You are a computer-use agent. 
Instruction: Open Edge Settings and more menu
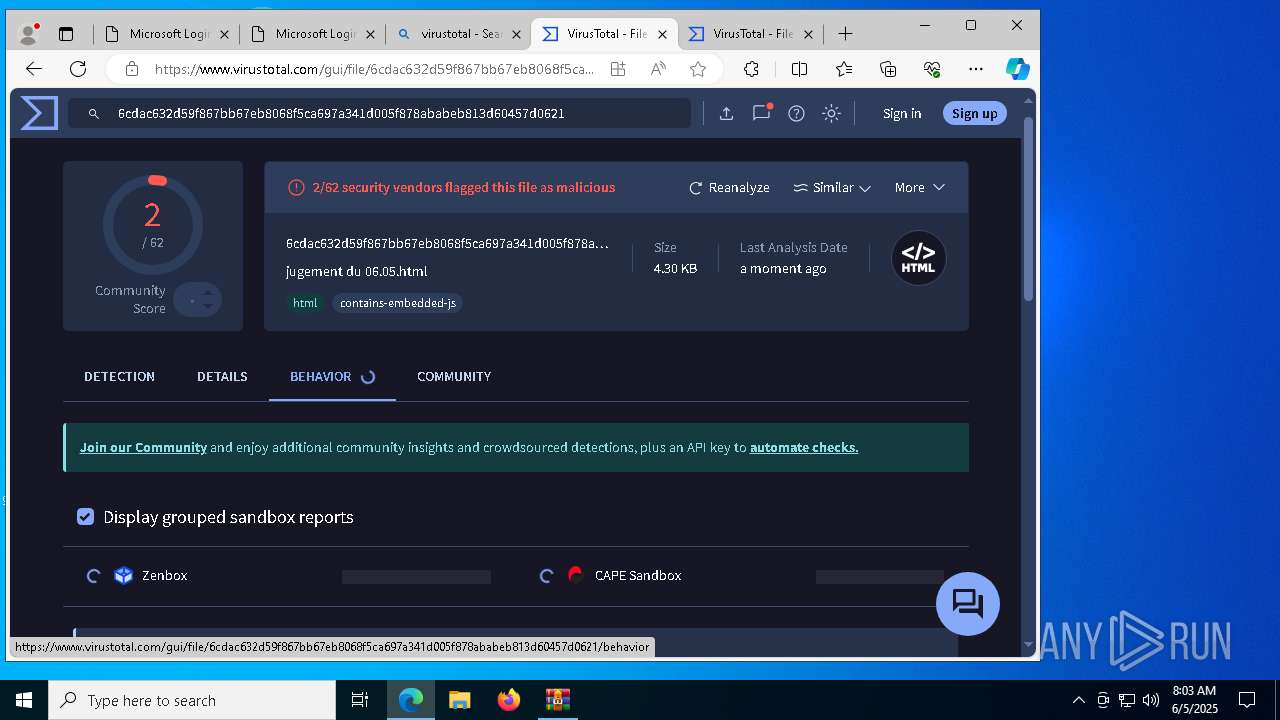[976, 69]
